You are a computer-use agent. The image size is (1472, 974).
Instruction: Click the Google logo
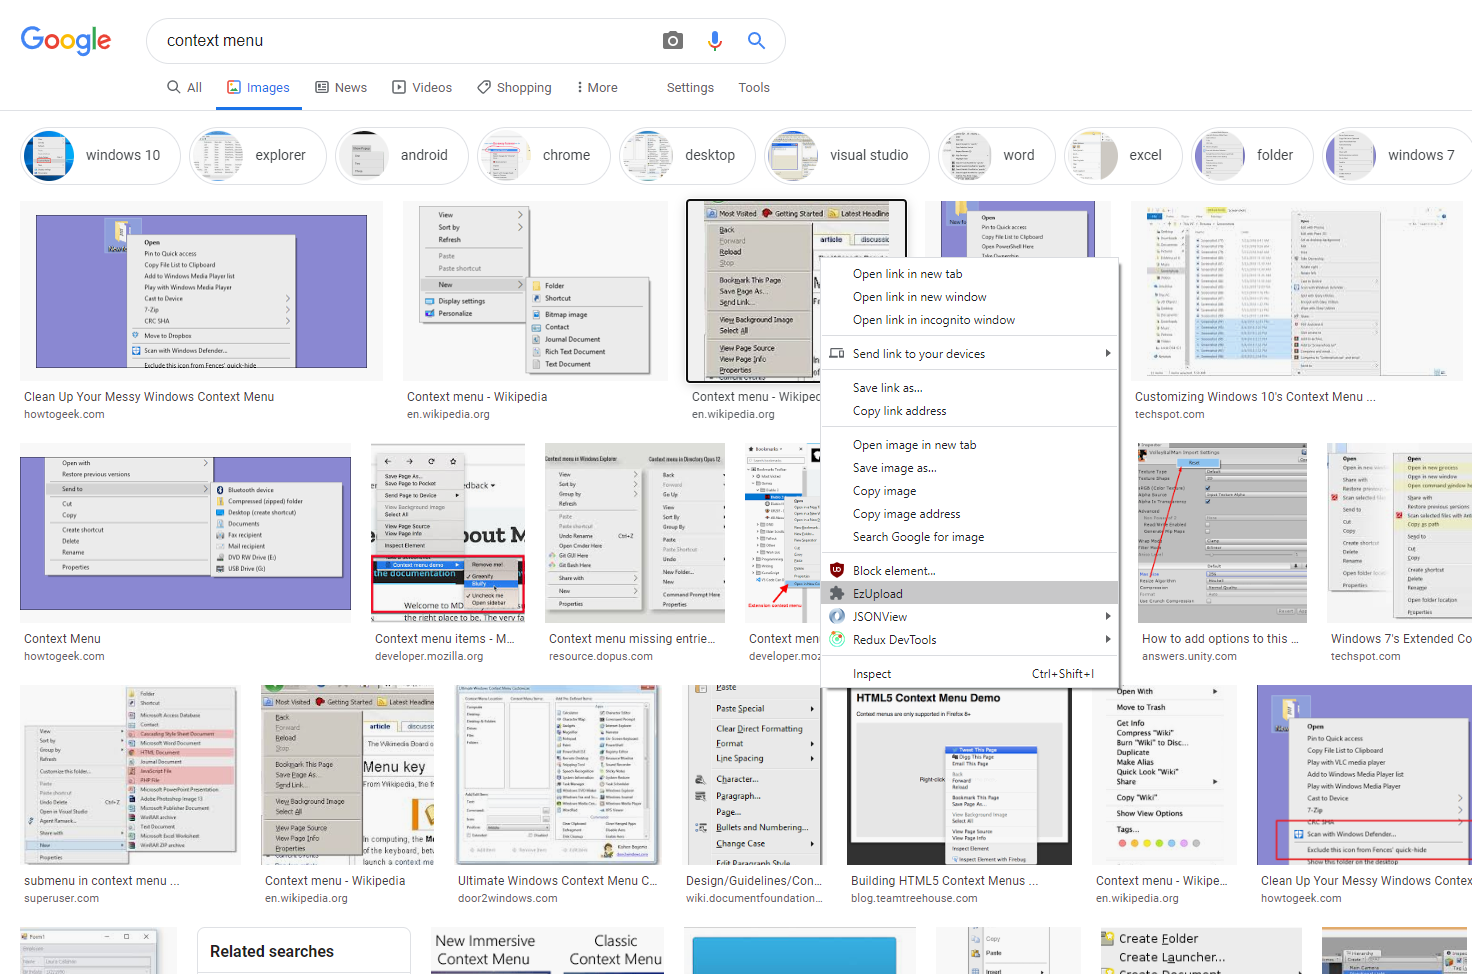(x=66, y=40)
